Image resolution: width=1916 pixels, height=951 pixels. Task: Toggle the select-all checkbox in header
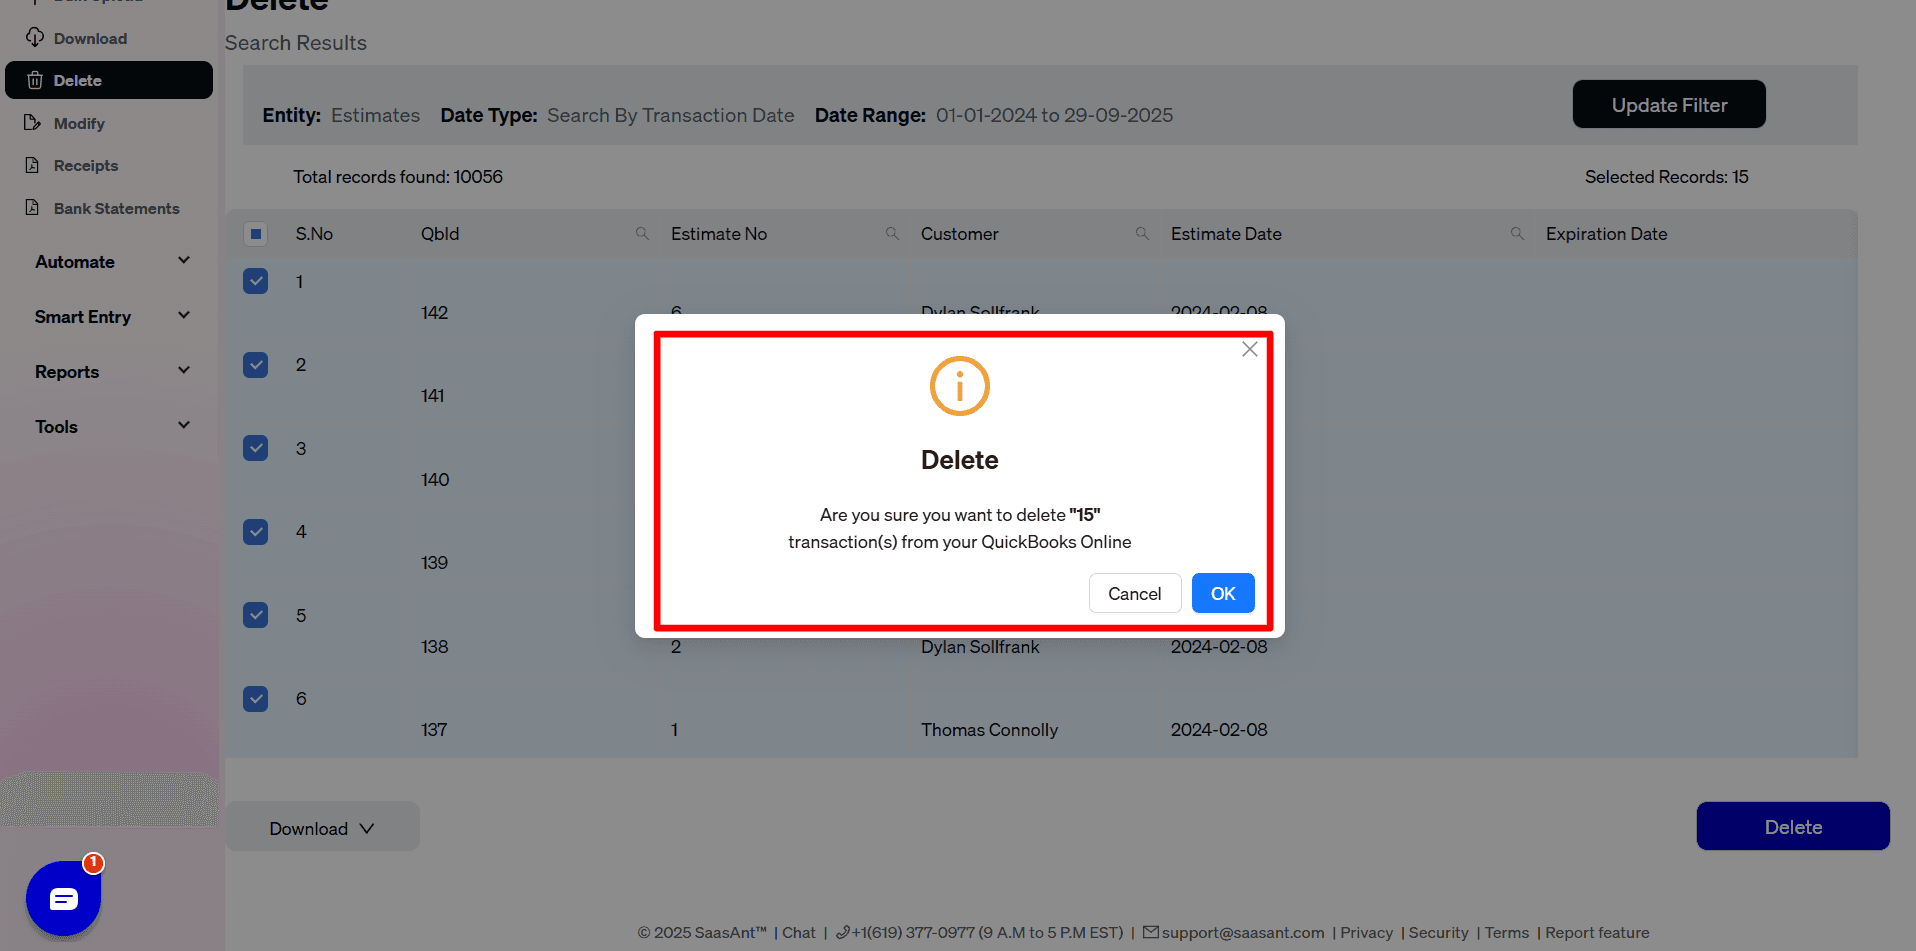[256, 233]
